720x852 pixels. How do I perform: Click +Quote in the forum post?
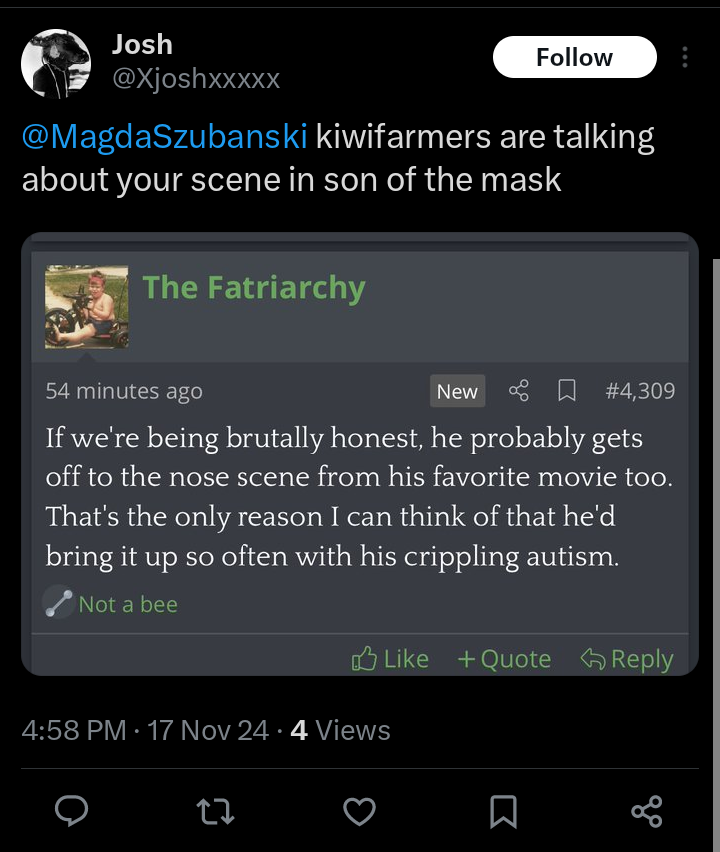pyautogui.click(x=504, y=659)
